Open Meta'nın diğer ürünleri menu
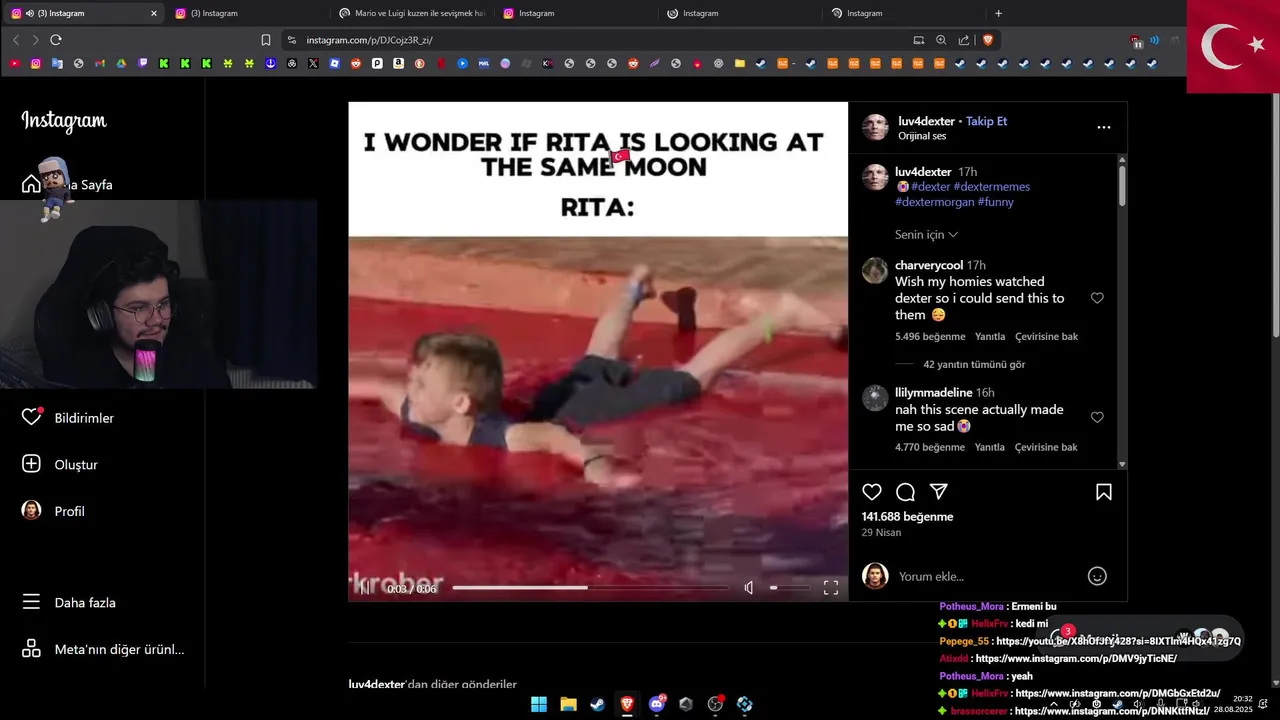This screenshot has width=1280, height=720. (x=103, y=649)
